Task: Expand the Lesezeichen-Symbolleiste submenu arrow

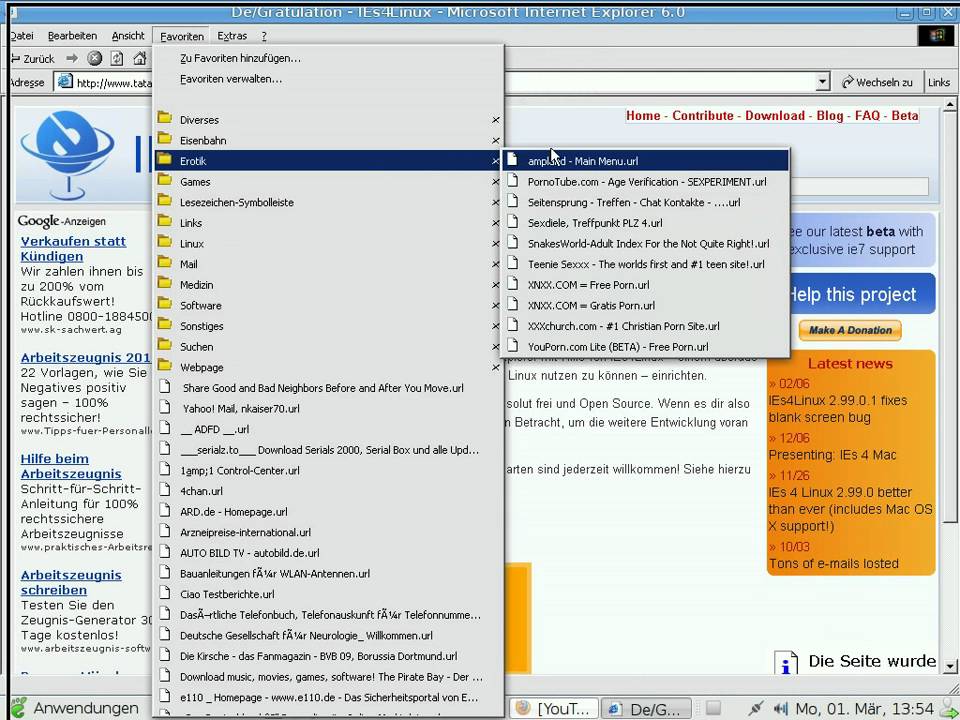Action: point(495,203)
